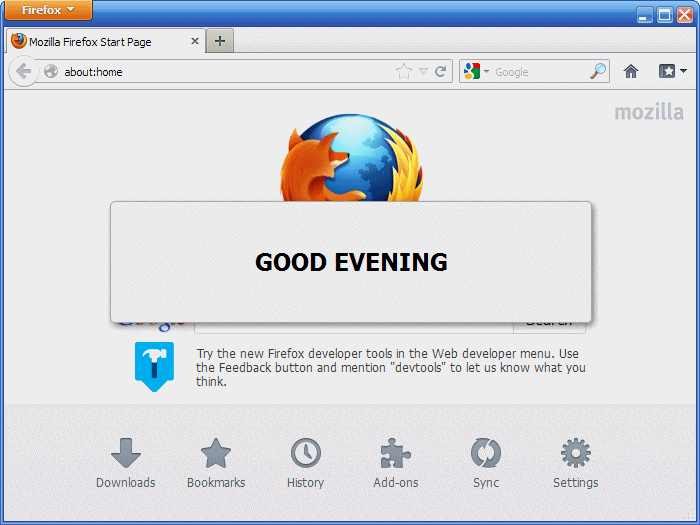
Task: Close the Firefox window
Action: tap(685, 15)
